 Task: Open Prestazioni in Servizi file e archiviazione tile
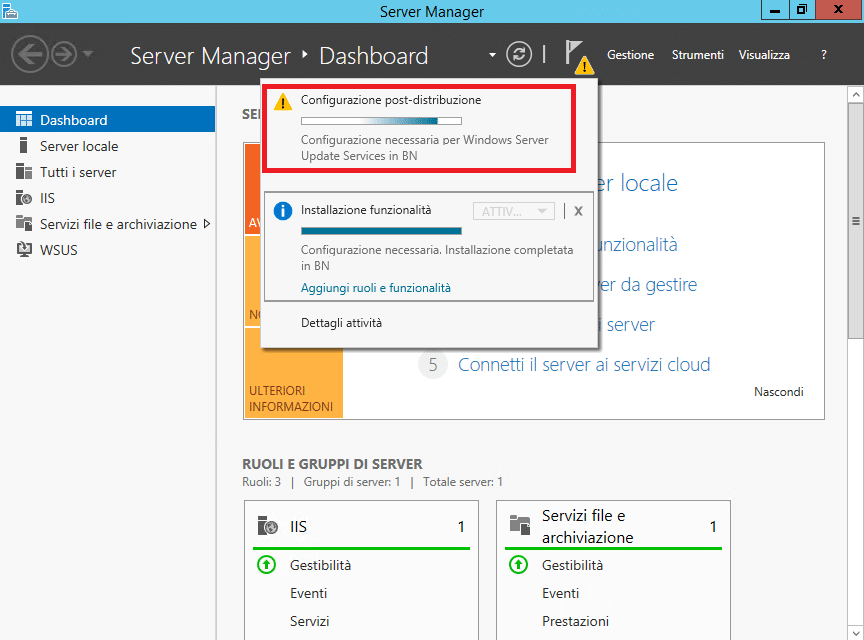coord(575,621)
